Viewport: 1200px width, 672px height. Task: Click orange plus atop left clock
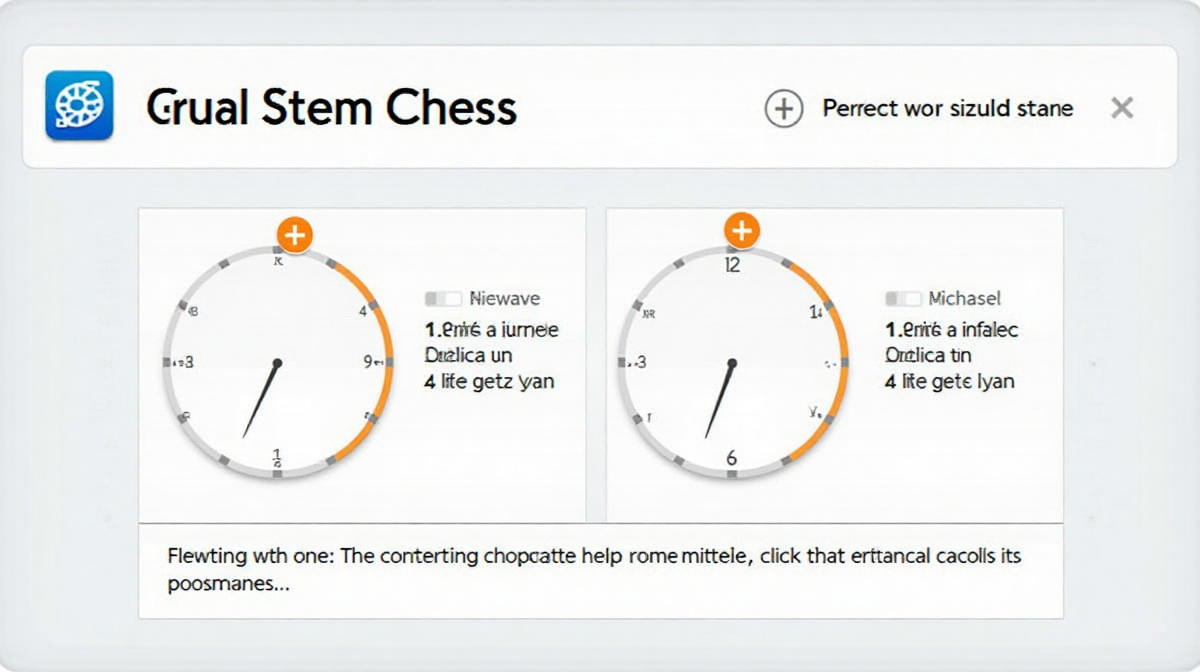(x=294, y=236)
